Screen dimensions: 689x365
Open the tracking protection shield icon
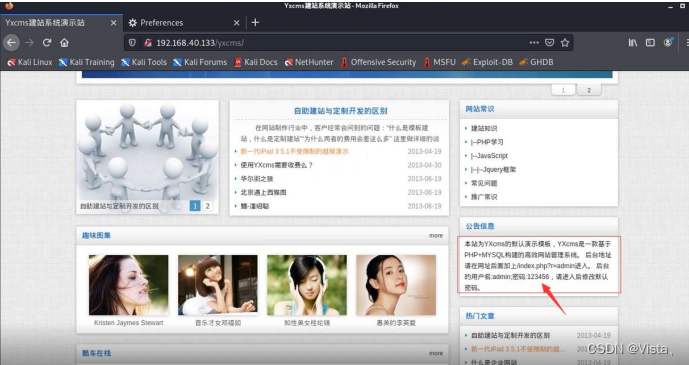pos(132,43)
